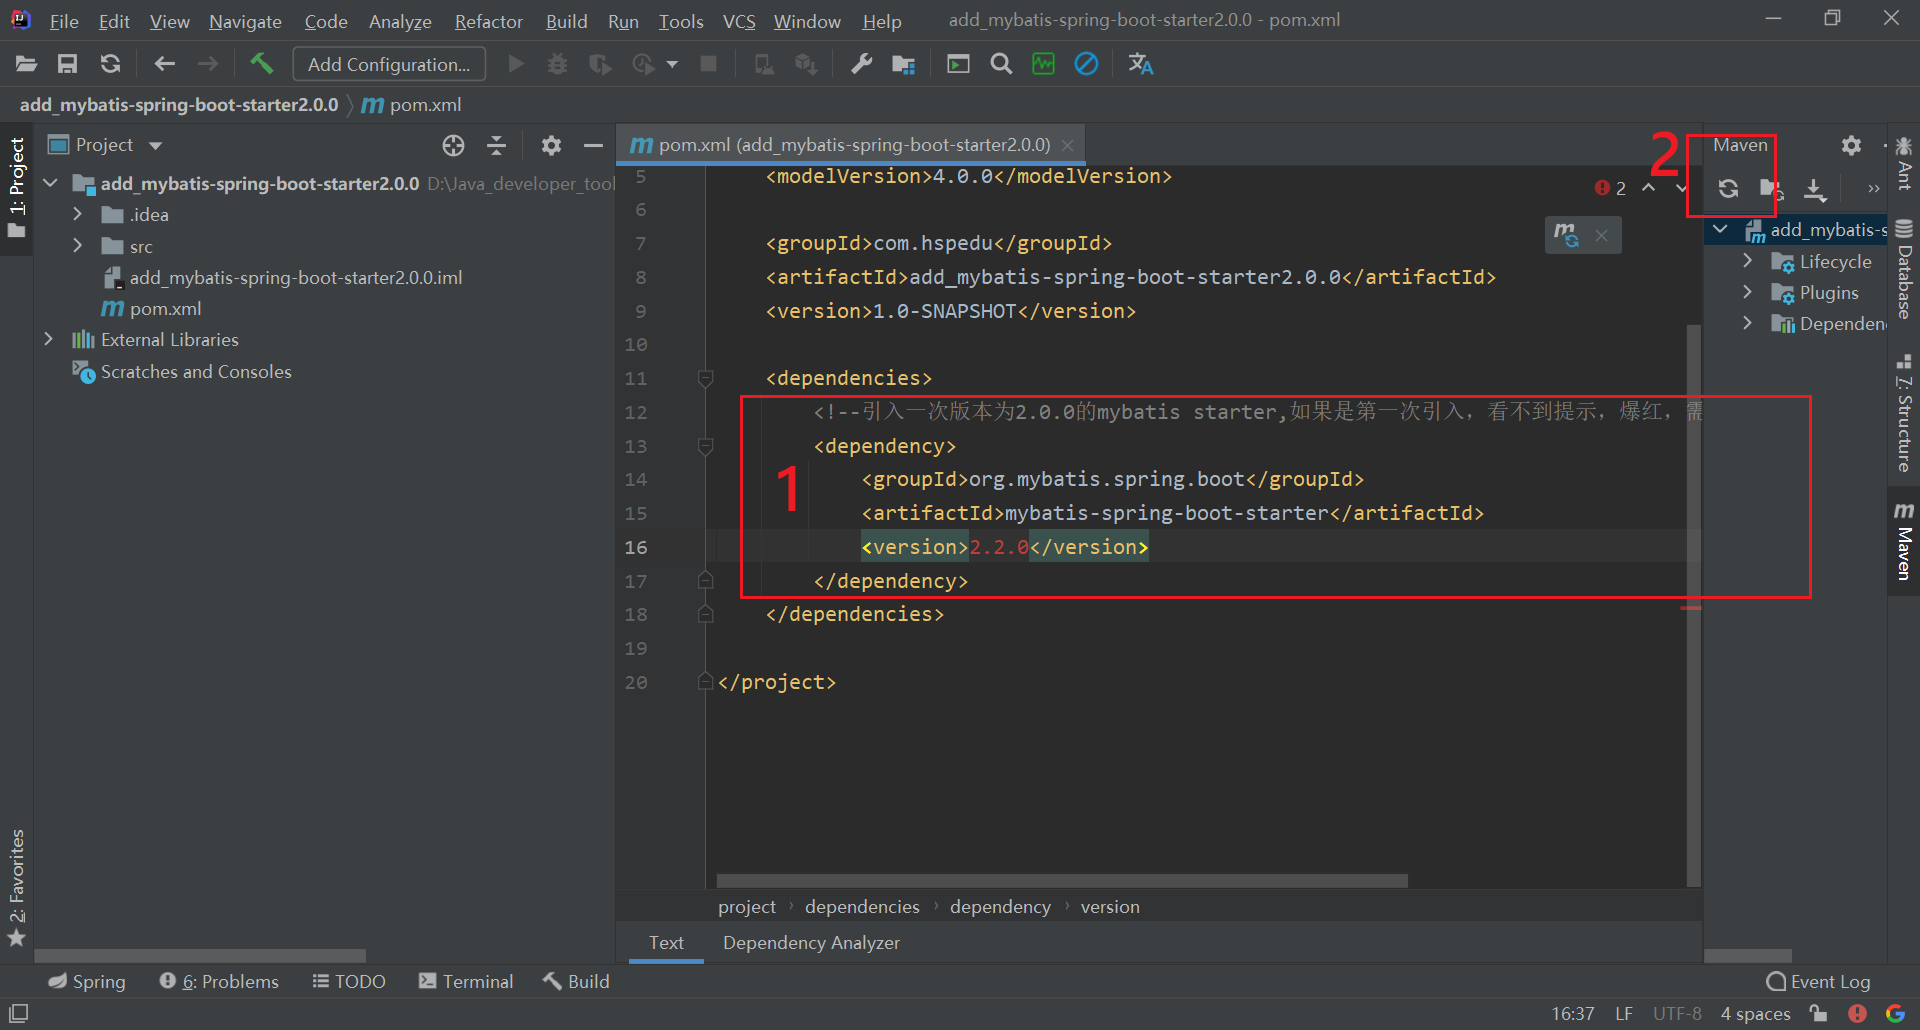The image size is (1920, 1030).
Task: Open Project panel gear options
Action: (551, 146)
